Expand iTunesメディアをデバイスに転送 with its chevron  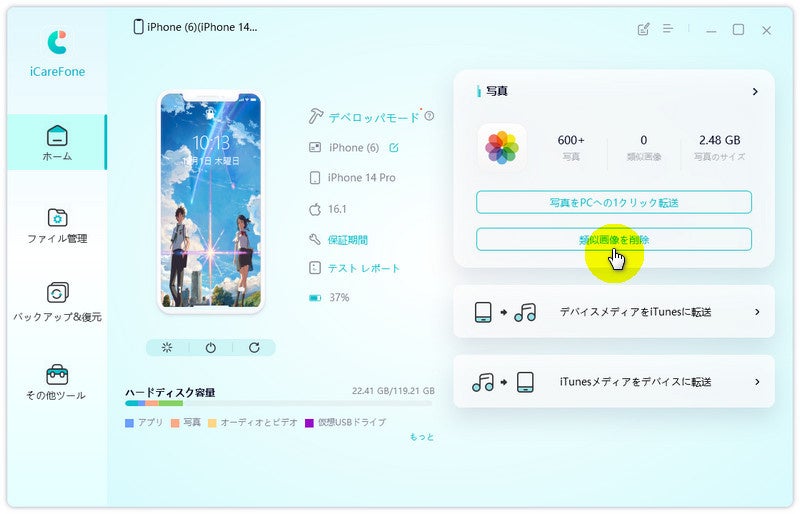pos(757,382)
